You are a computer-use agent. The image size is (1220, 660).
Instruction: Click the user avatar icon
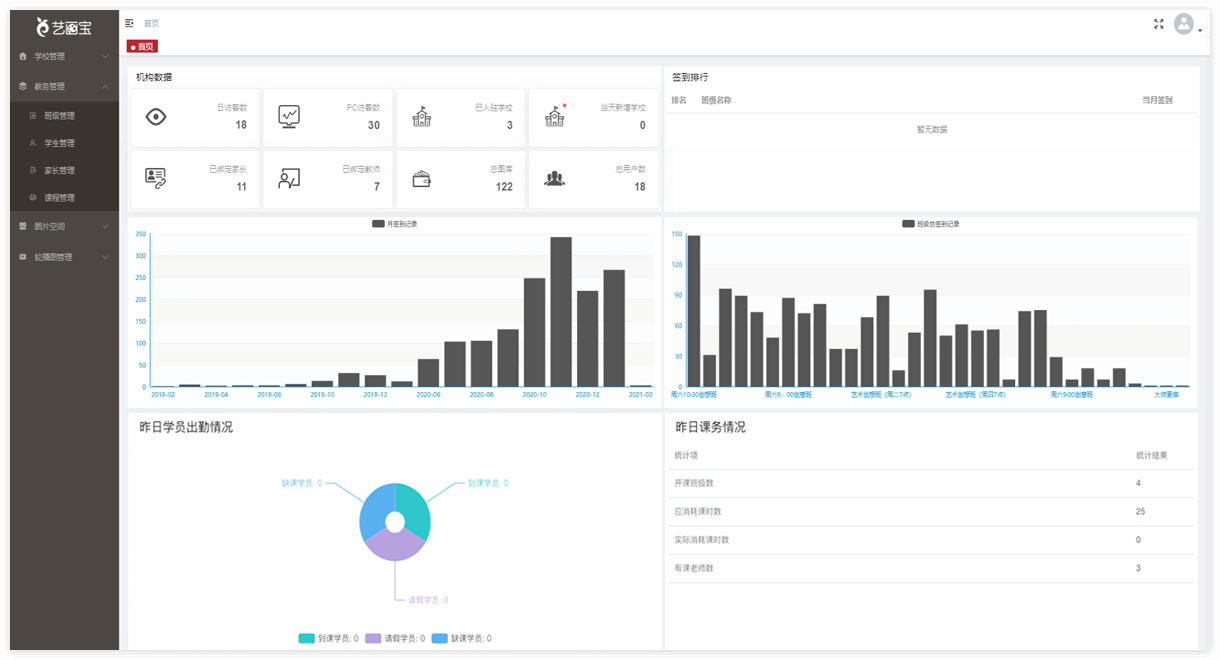point(1184,24)
